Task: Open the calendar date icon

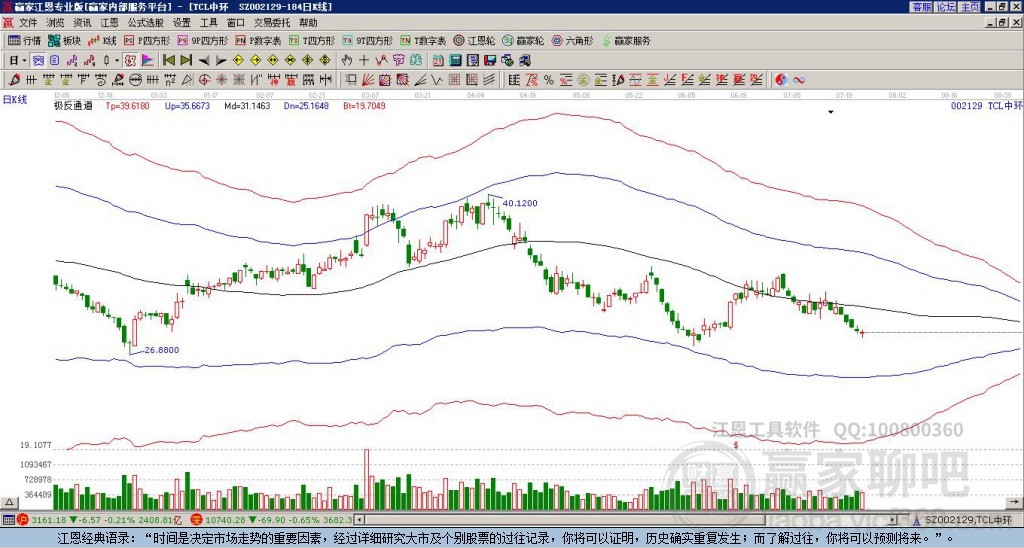Action: (438, 61)
